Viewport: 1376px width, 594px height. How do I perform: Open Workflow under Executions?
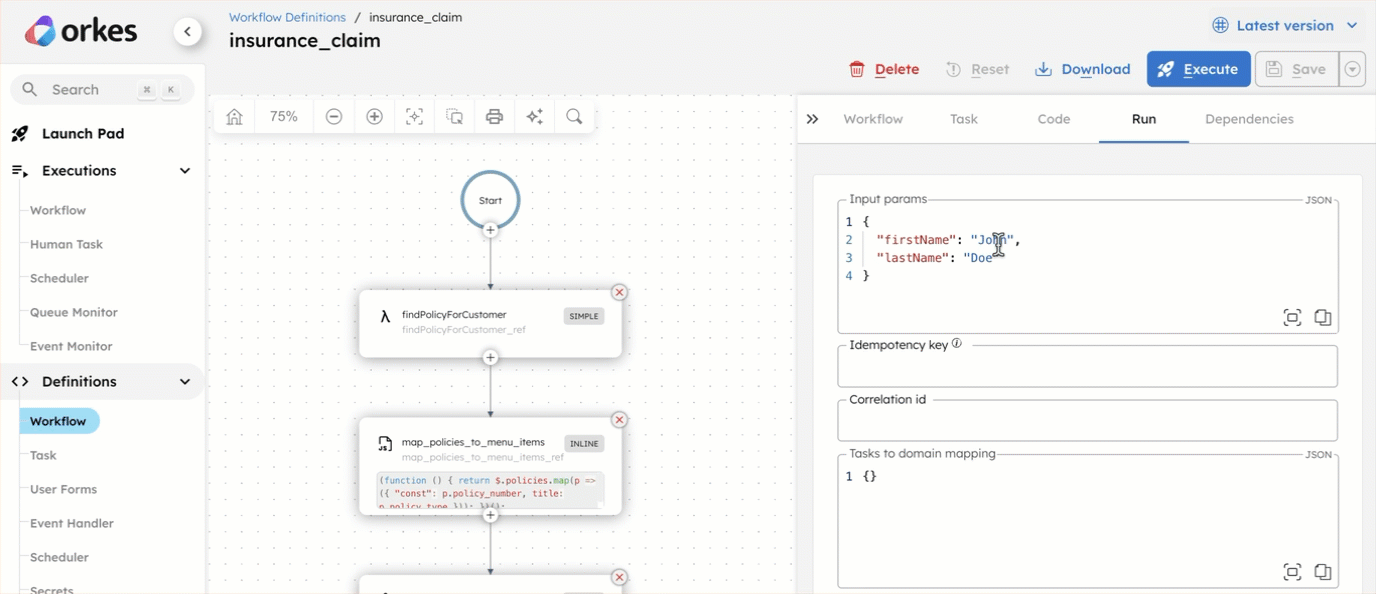58,210
